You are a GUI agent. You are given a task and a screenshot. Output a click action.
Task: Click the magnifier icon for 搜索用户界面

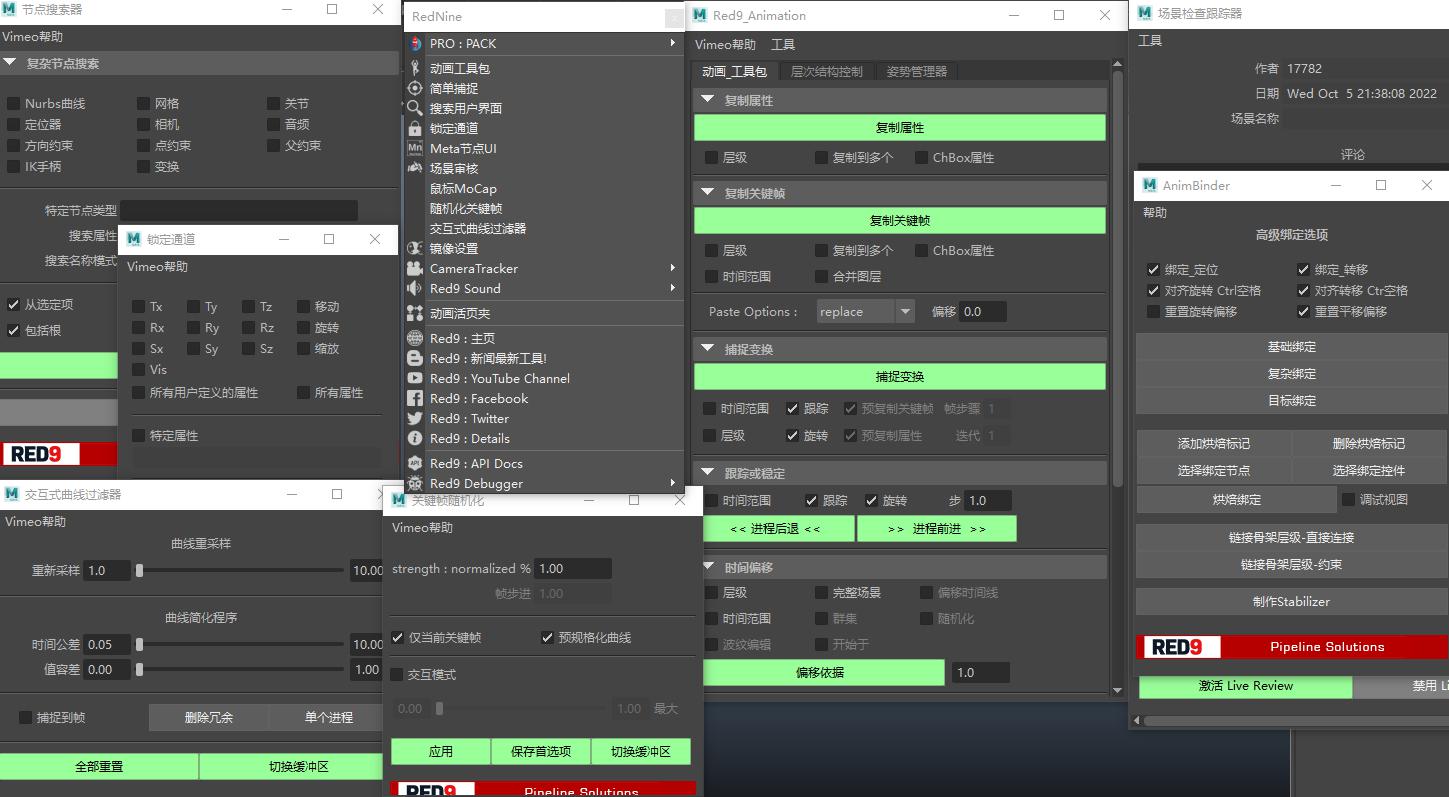(x=415, y=108)
